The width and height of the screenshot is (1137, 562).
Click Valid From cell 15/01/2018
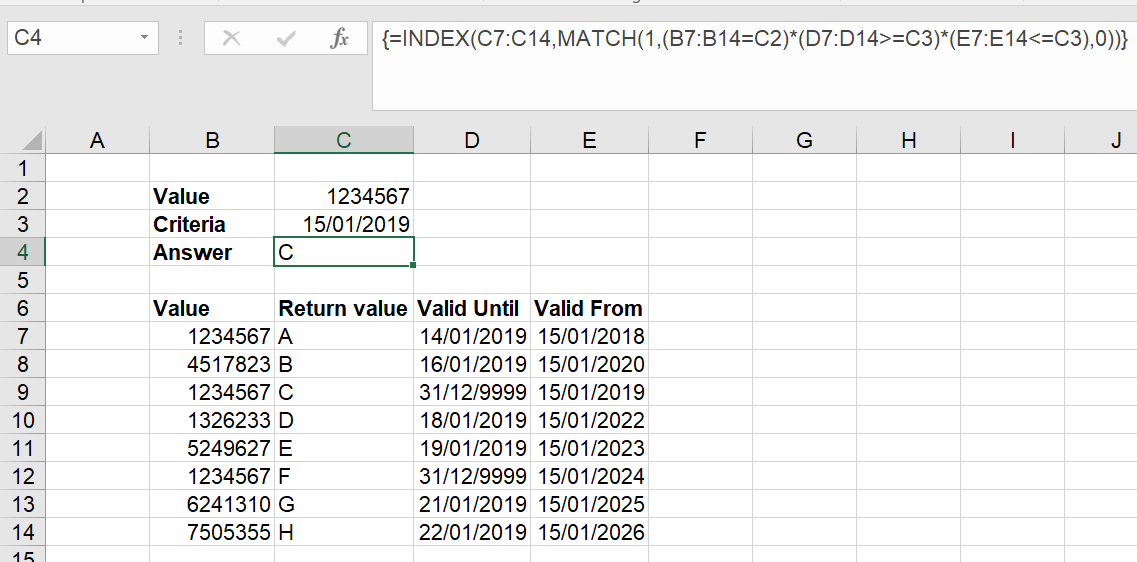589,336
